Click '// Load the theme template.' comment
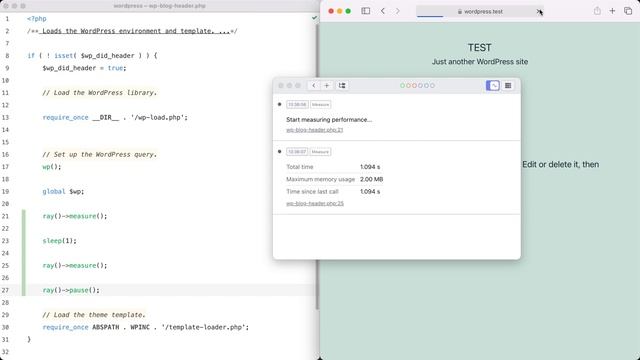 click(x=94, y=315)
